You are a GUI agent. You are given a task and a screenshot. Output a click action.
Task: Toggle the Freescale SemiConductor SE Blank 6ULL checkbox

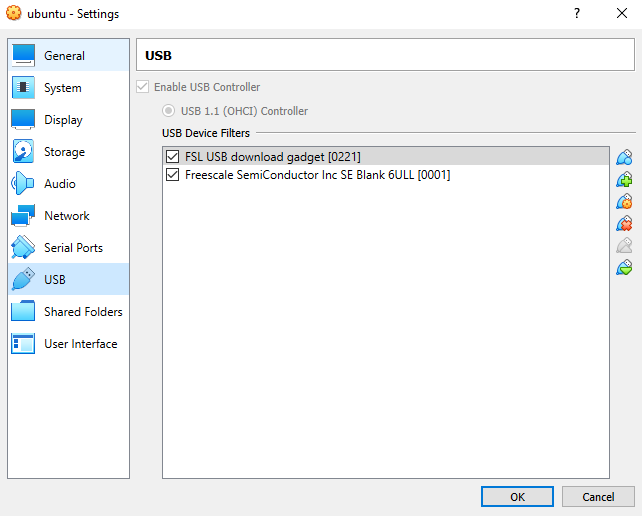[173, 175]
